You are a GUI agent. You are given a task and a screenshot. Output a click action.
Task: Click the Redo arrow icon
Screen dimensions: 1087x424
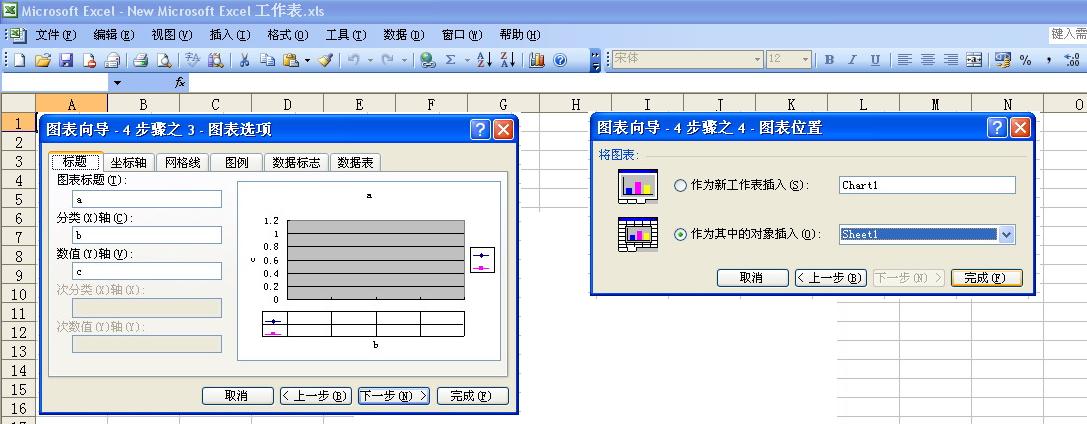388,60
